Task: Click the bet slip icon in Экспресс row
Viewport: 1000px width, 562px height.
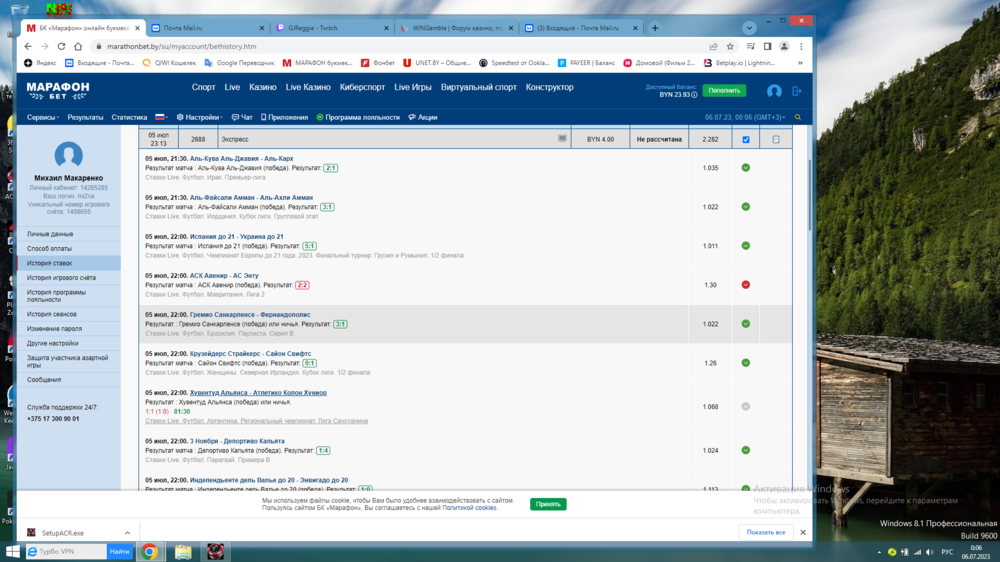Action: click(562, 139)
